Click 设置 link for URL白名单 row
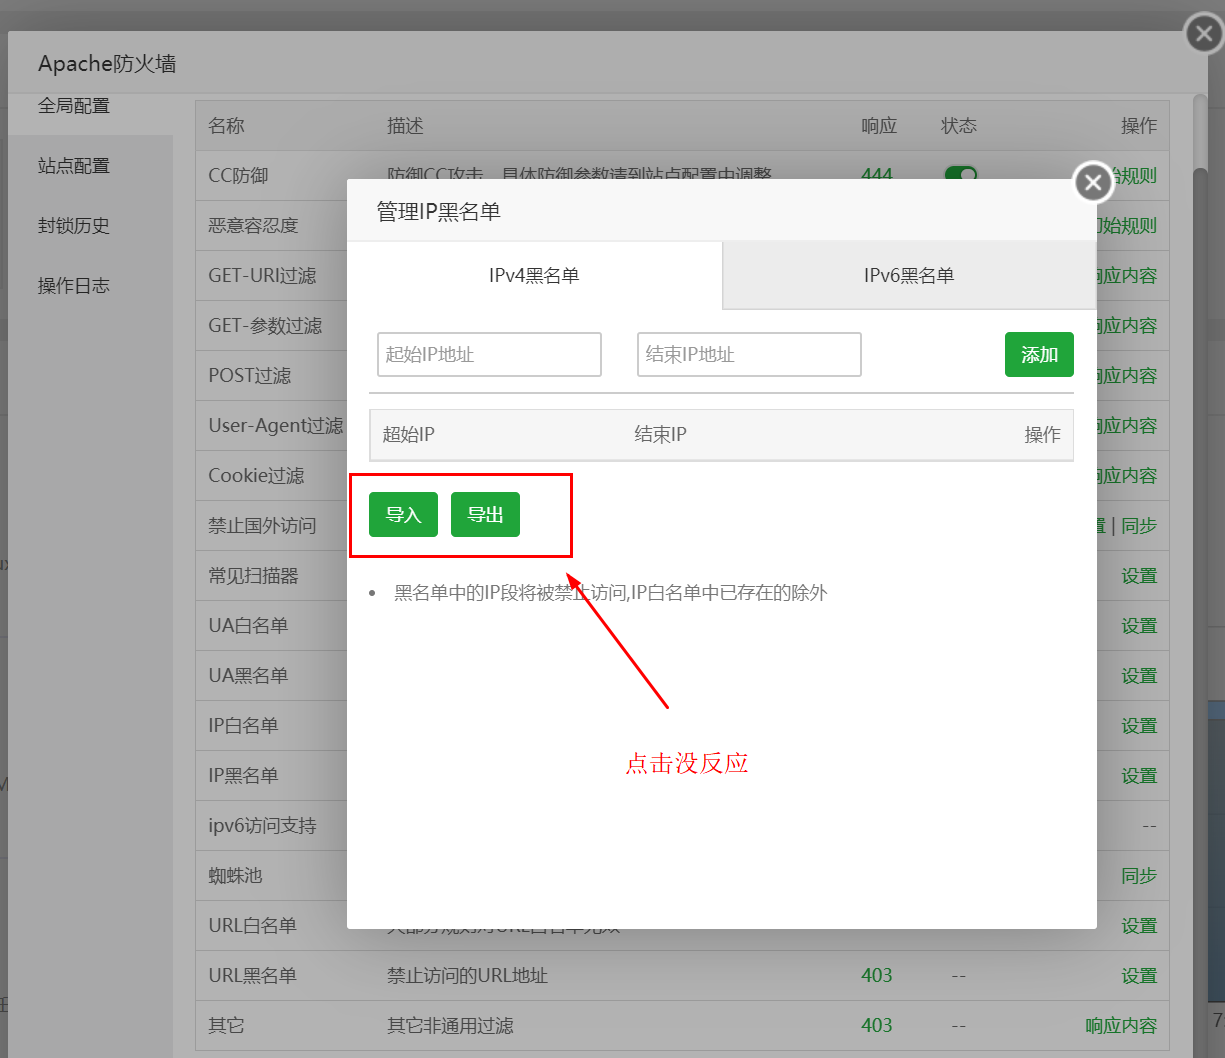 (x=1139, y=926)
